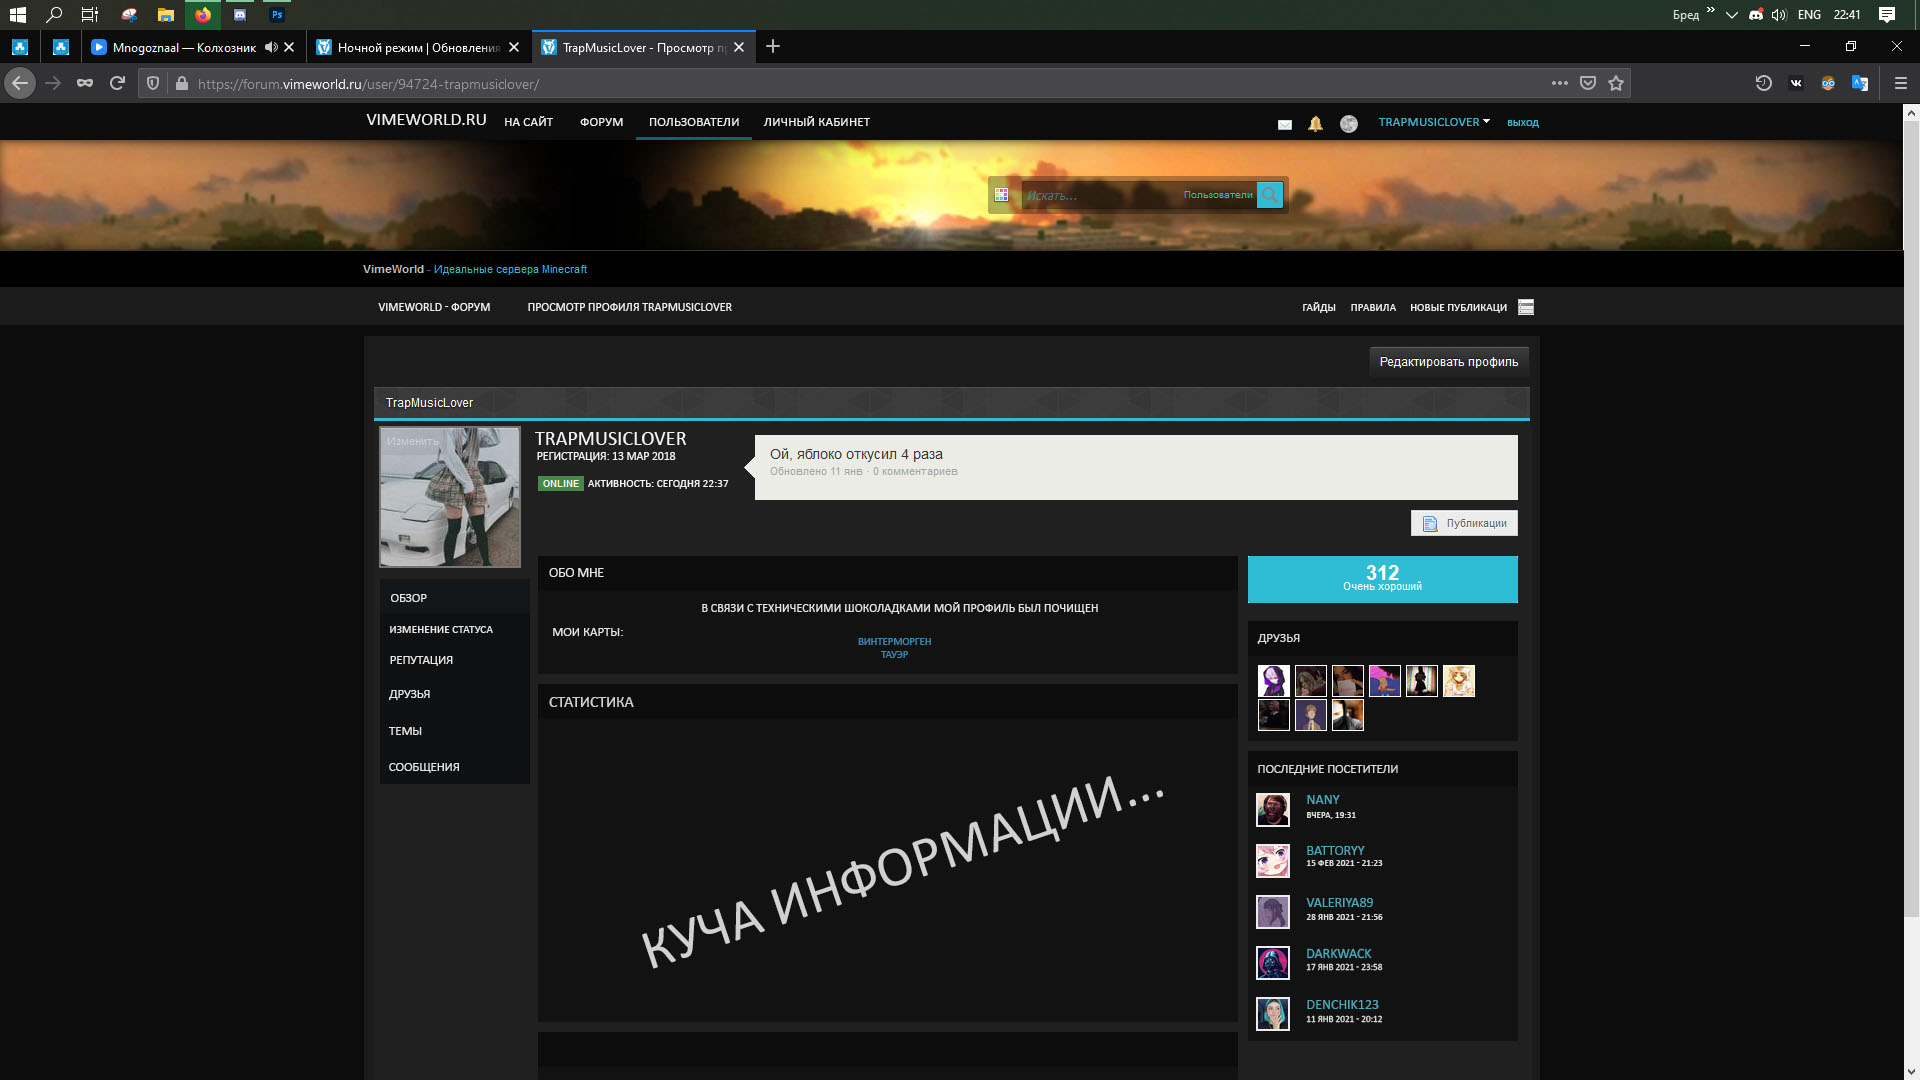Open the VK extension icon
1920x1080 pixels.
click(x=1796, y=83)
